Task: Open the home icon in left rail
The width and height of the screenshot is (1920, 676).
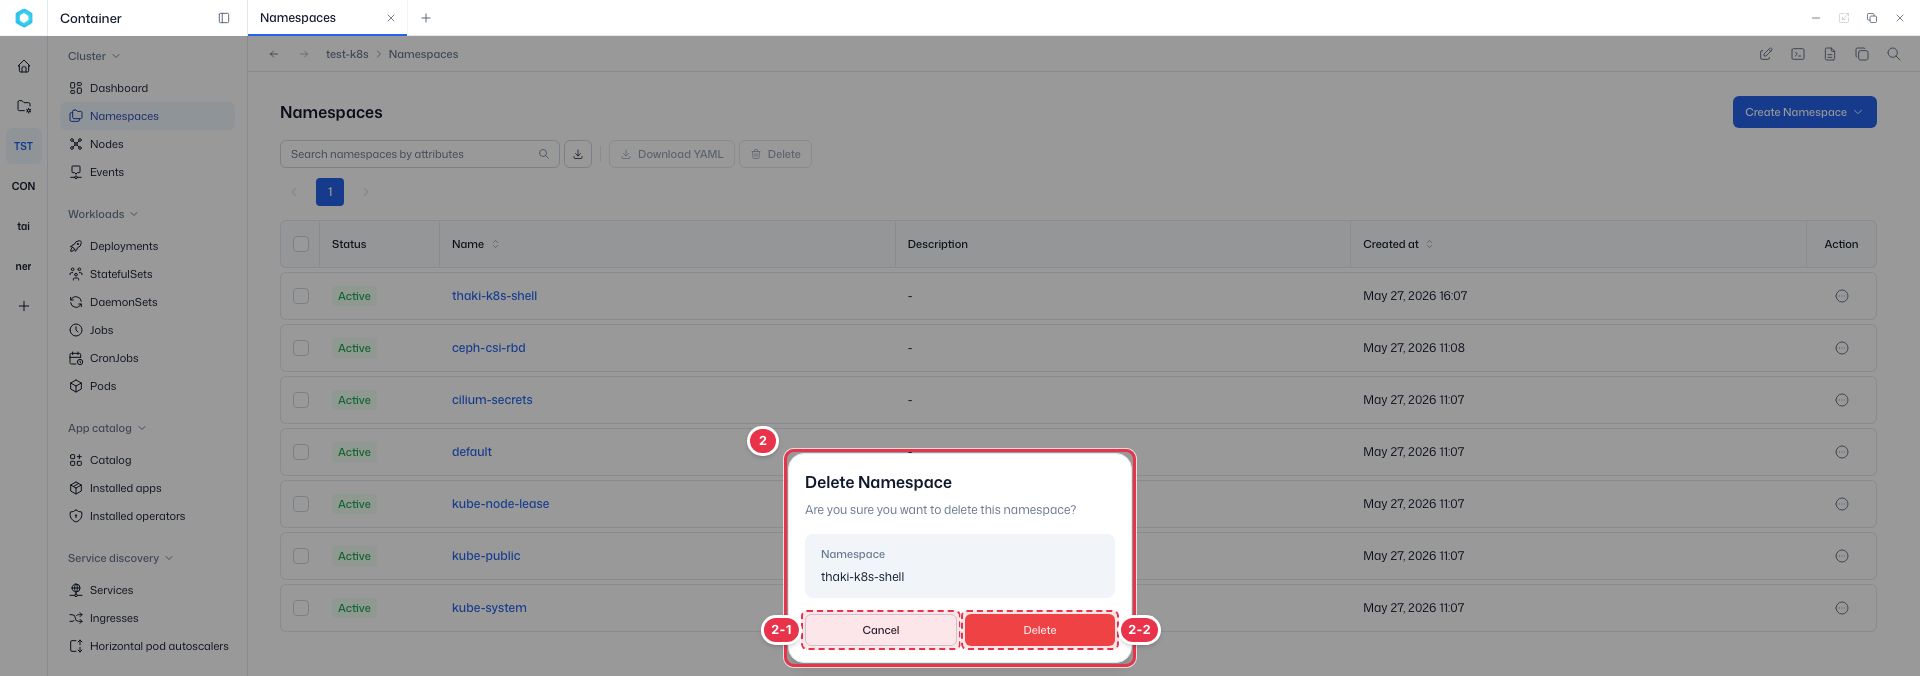Action: pyautogui.click(x=24, y=66)
